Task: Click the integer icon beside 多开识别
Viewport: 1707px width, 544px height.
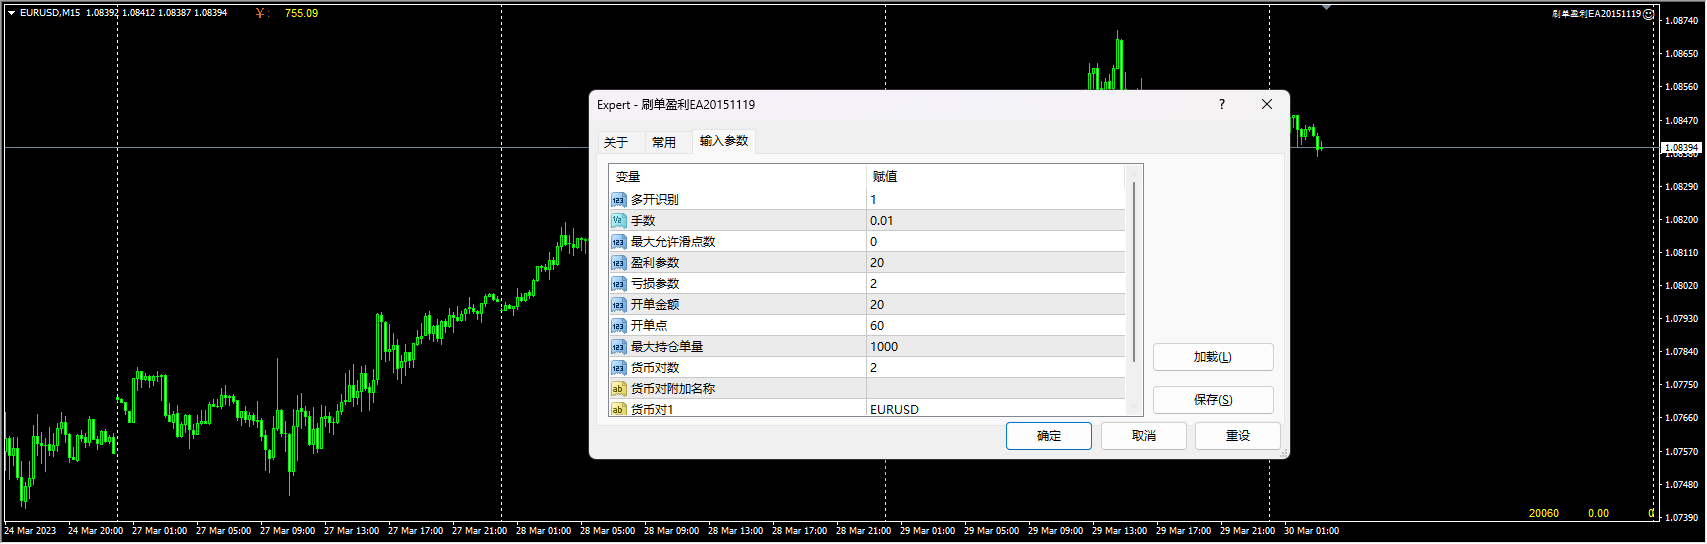Action: (x=618, y=200)
